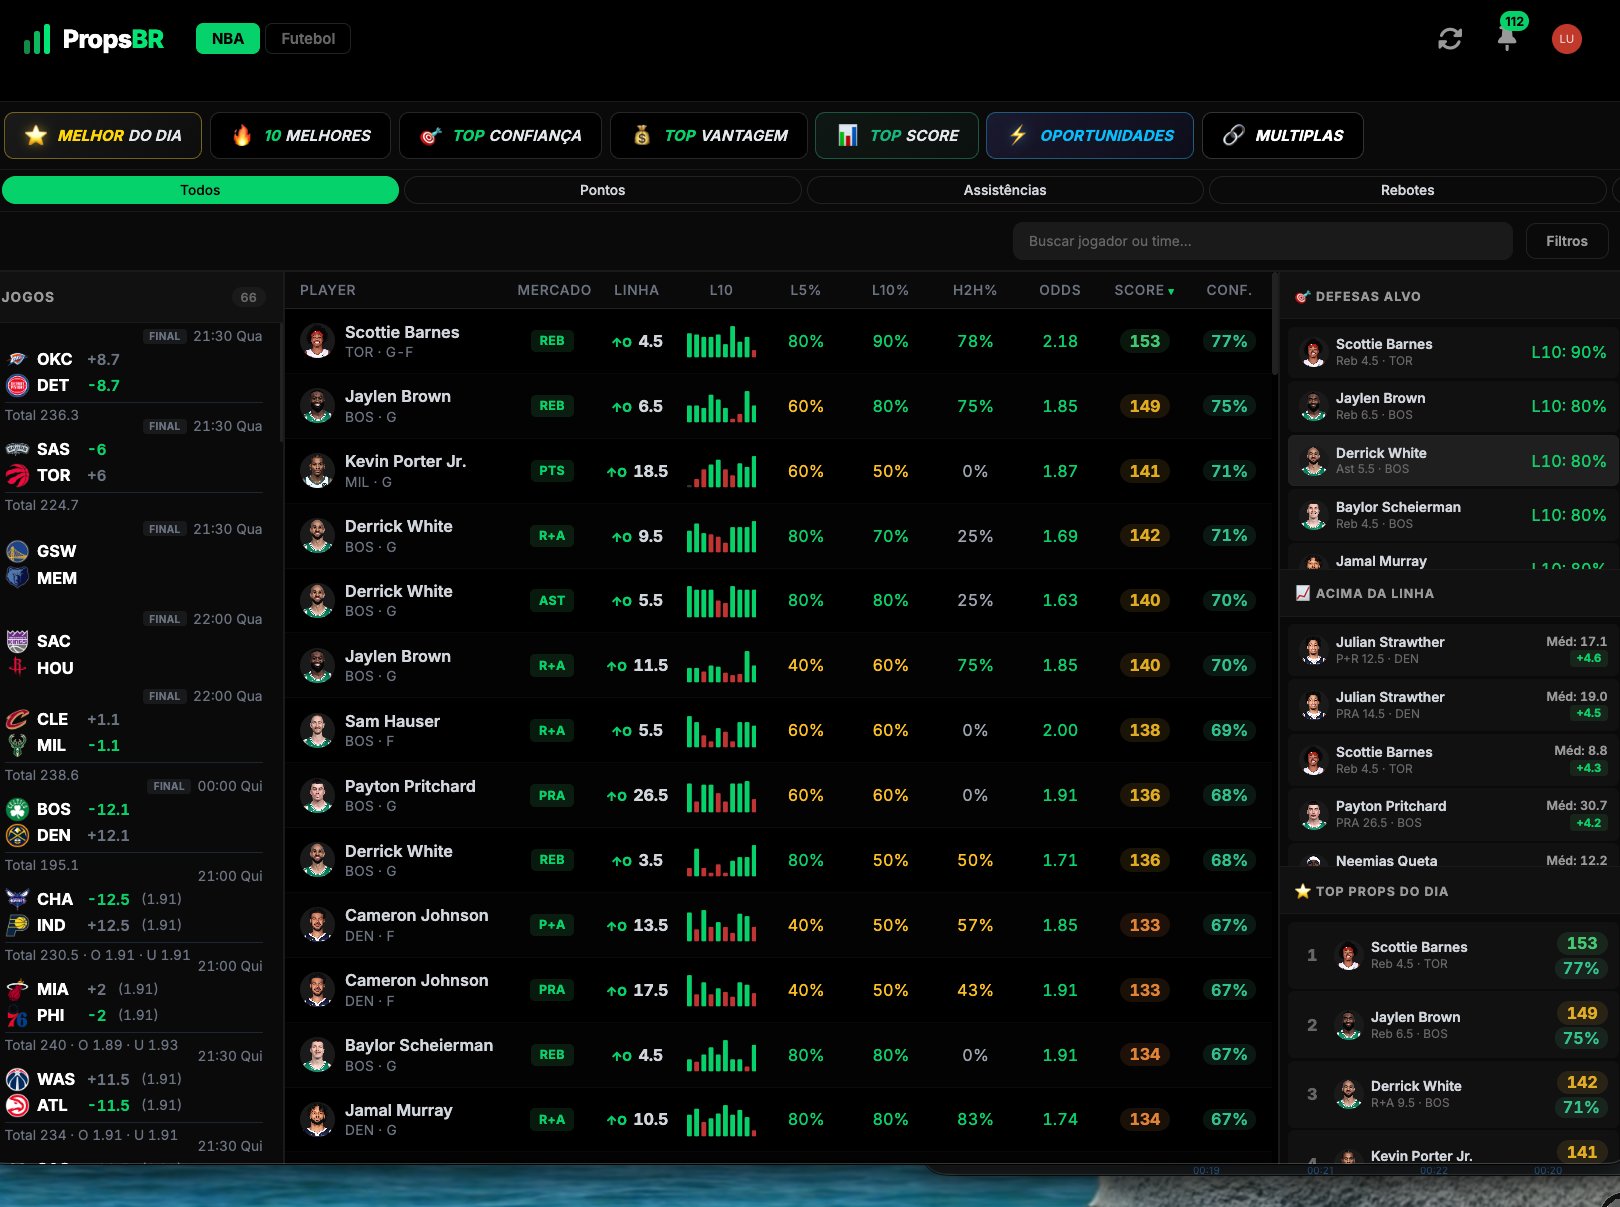Open the Filtros panel
The height and width of the screenshot is (1207, 1620).
click(x=1566, y=241)
